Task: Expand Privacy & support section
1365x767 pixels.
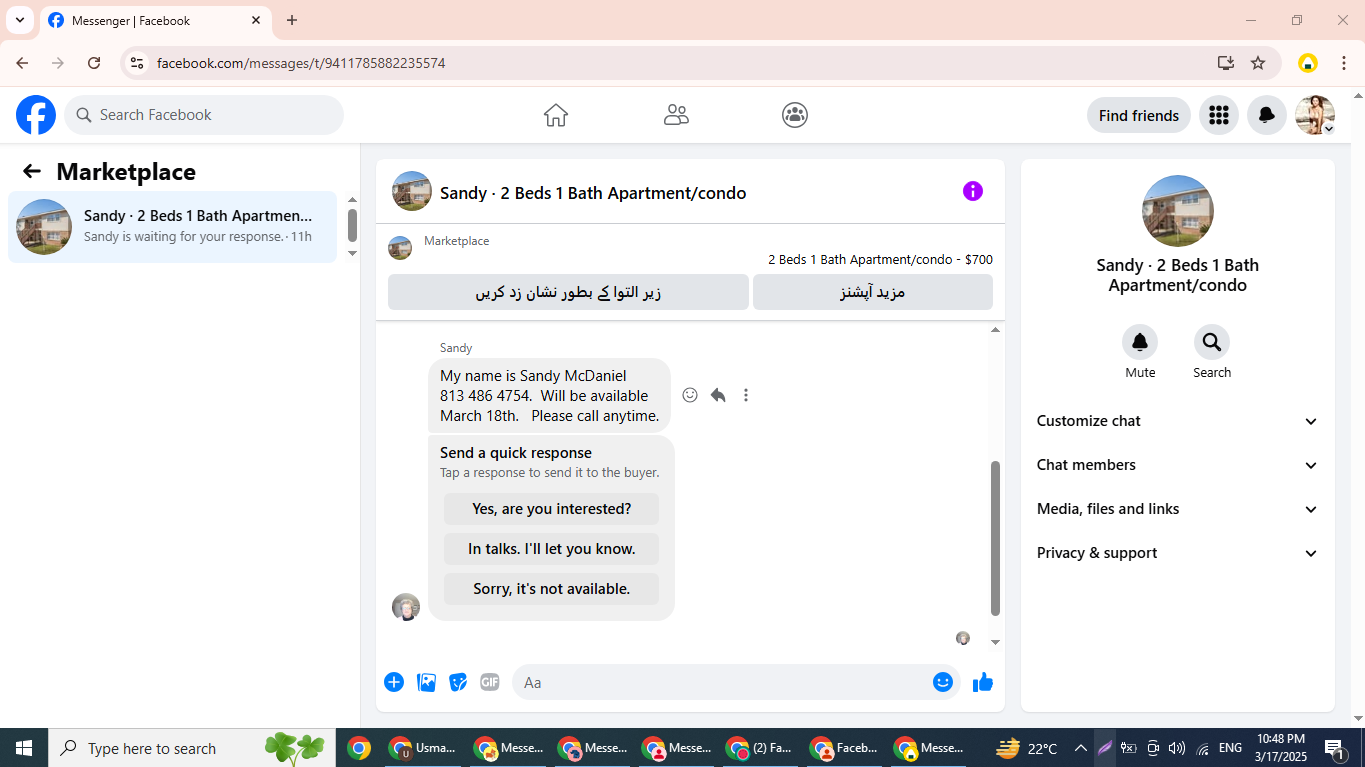Action: click(1177, 553)
